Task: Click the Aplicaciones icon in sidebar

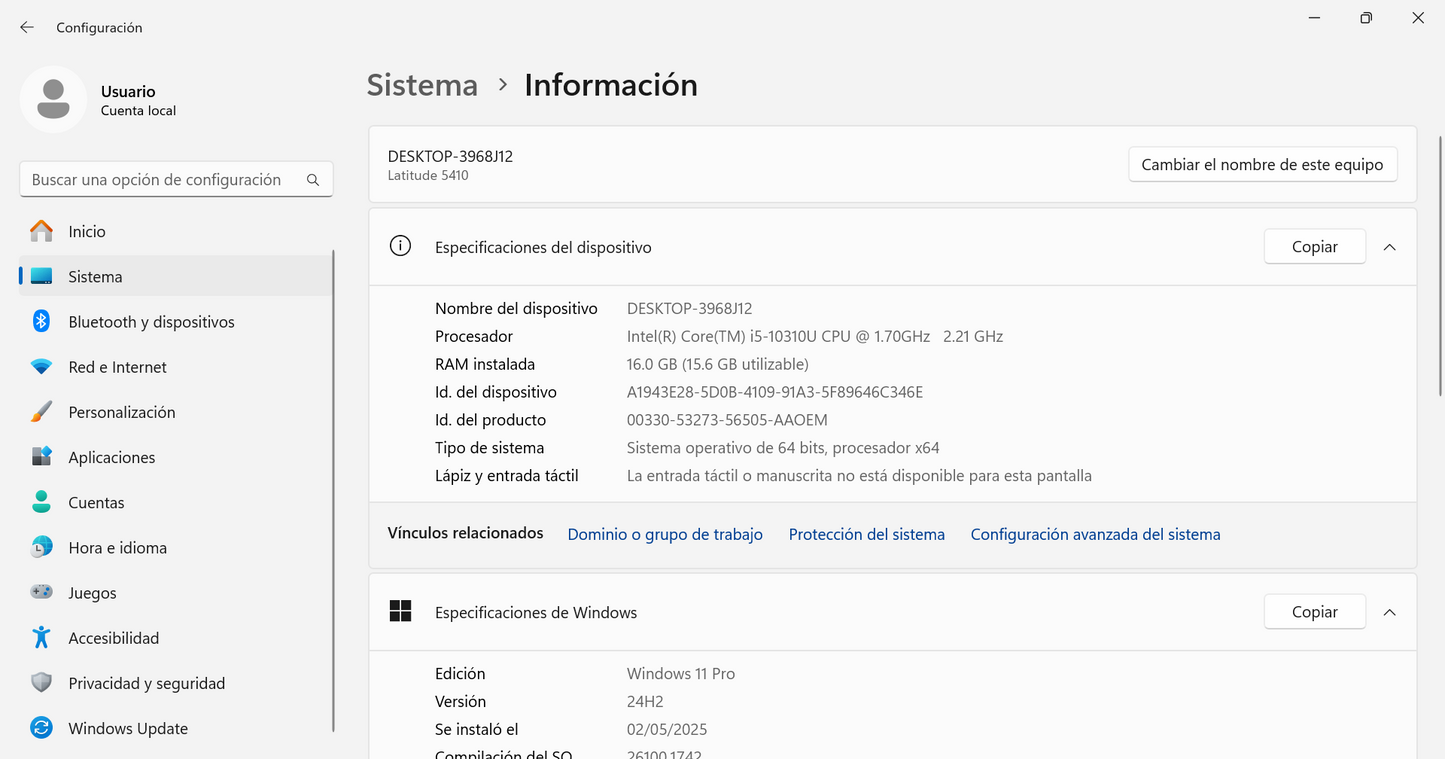Action: pos(41,457)
